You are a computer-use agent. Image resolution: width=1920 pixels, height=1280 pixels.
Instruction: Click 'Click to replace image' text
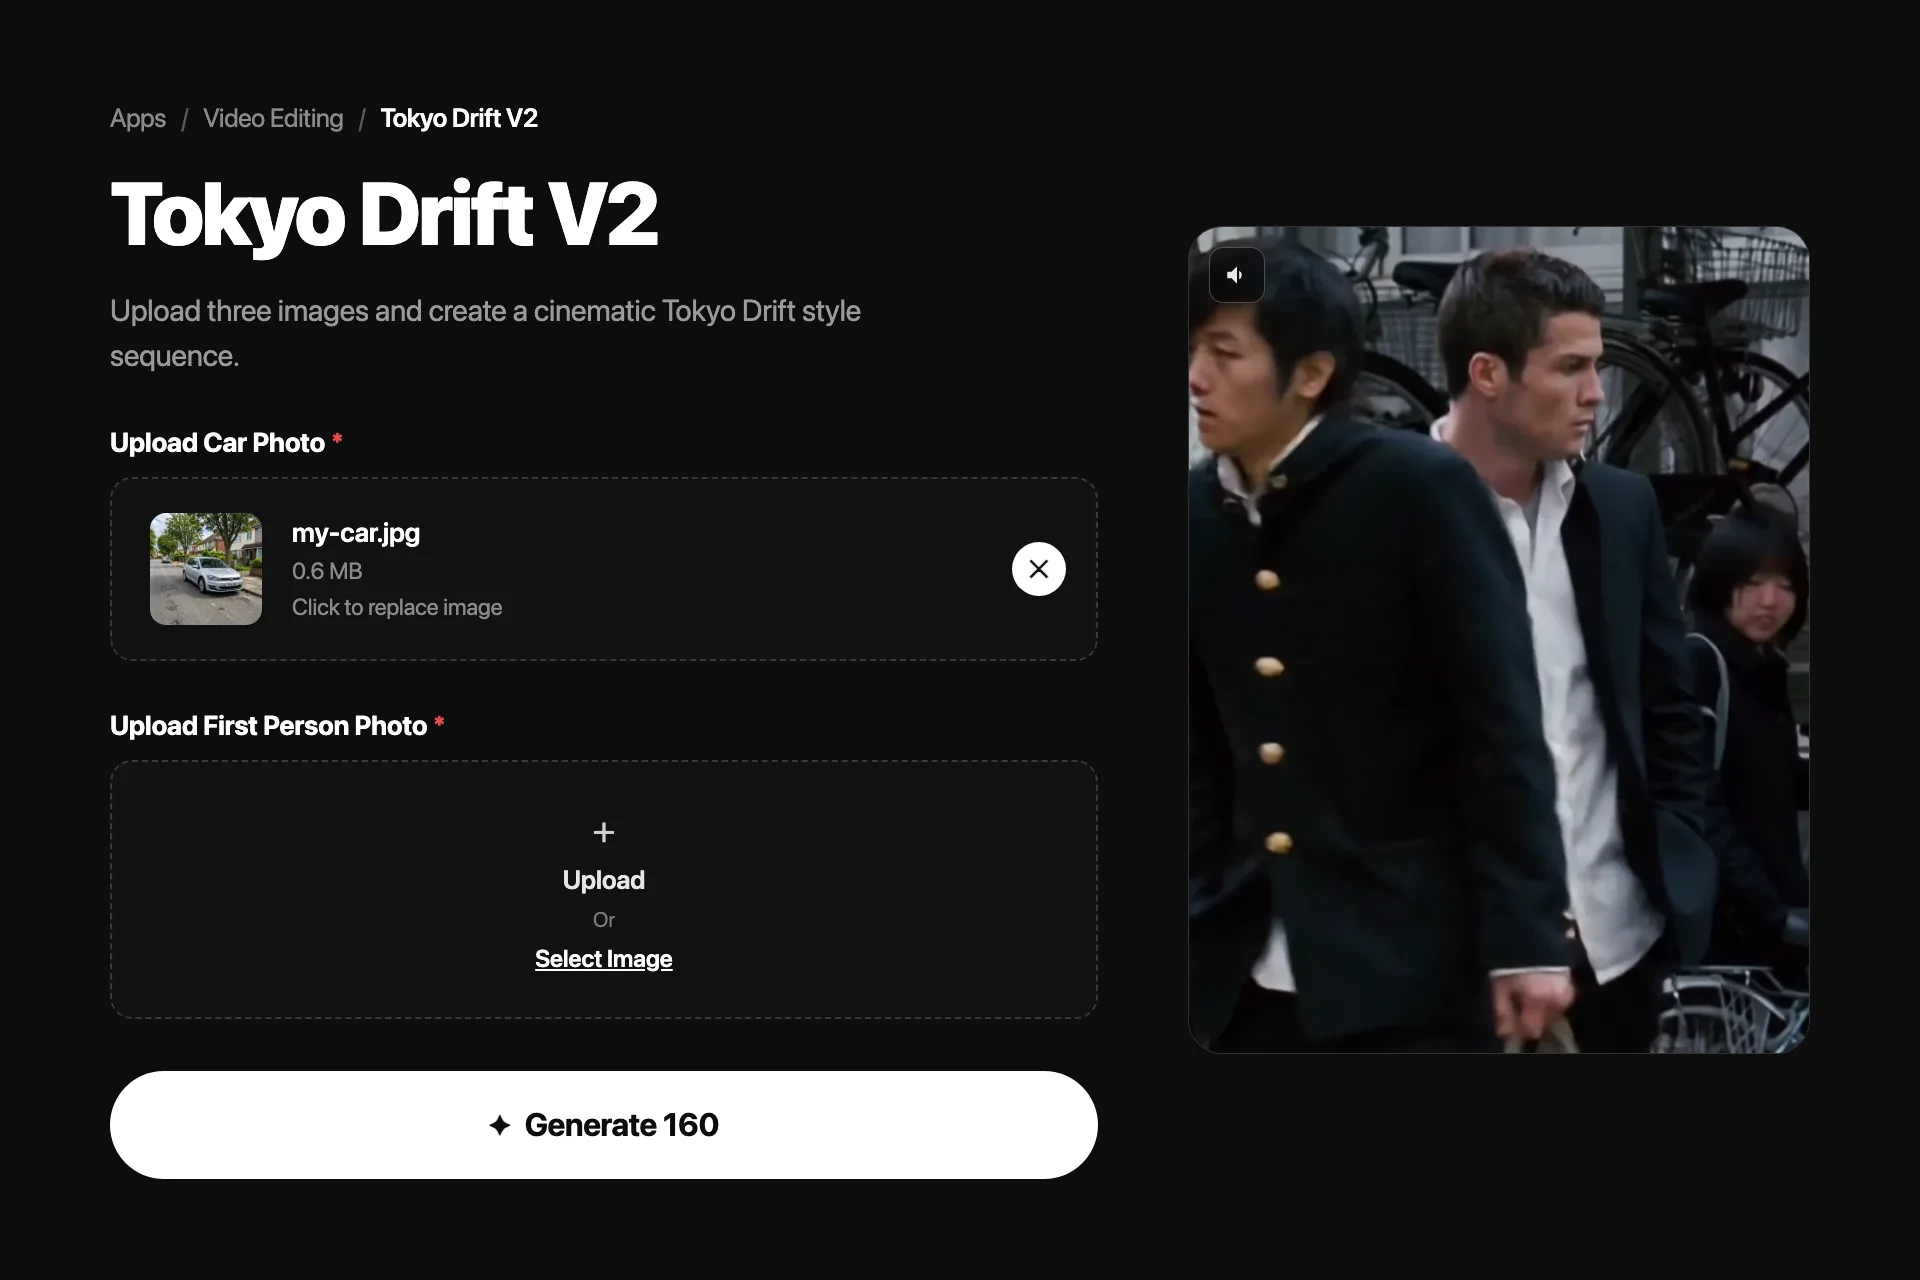(x=397, y=607)
